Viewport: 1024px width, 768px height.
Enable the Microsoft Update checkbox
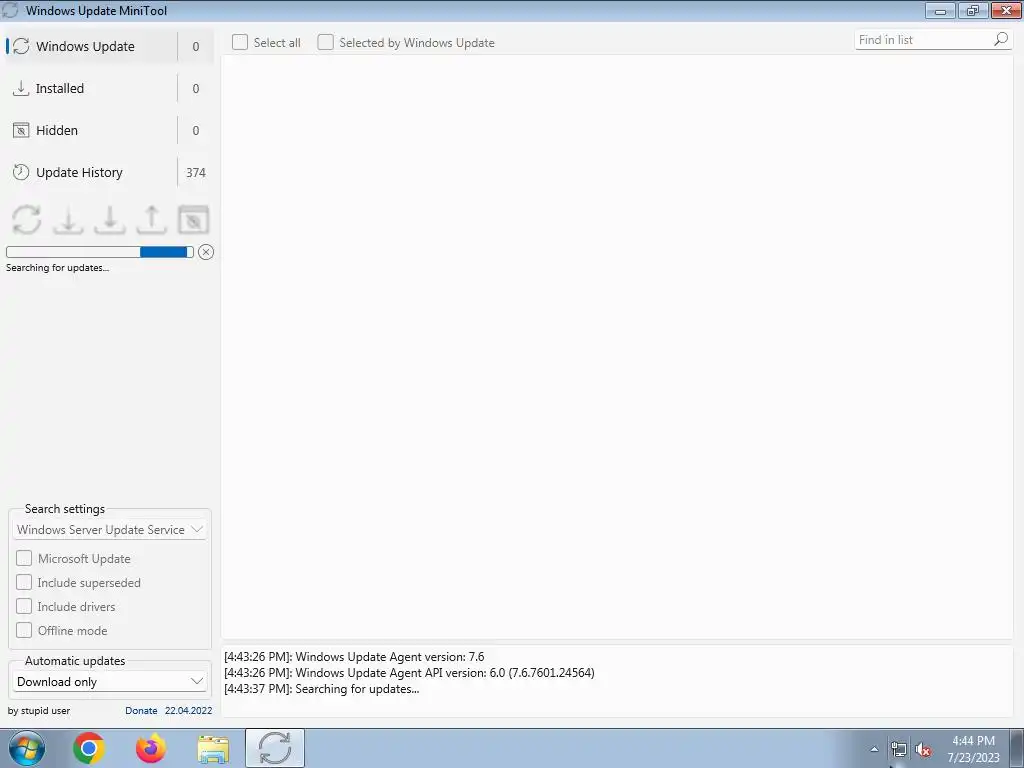point(24,558)
